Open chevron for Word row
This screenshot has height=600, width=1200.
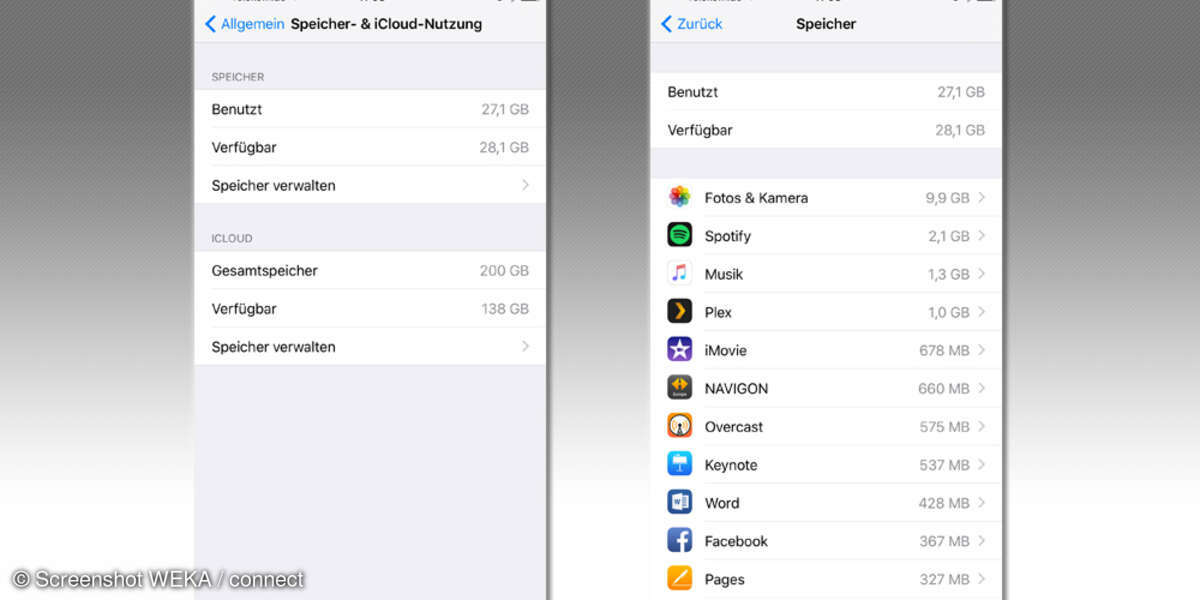[982, 503]
